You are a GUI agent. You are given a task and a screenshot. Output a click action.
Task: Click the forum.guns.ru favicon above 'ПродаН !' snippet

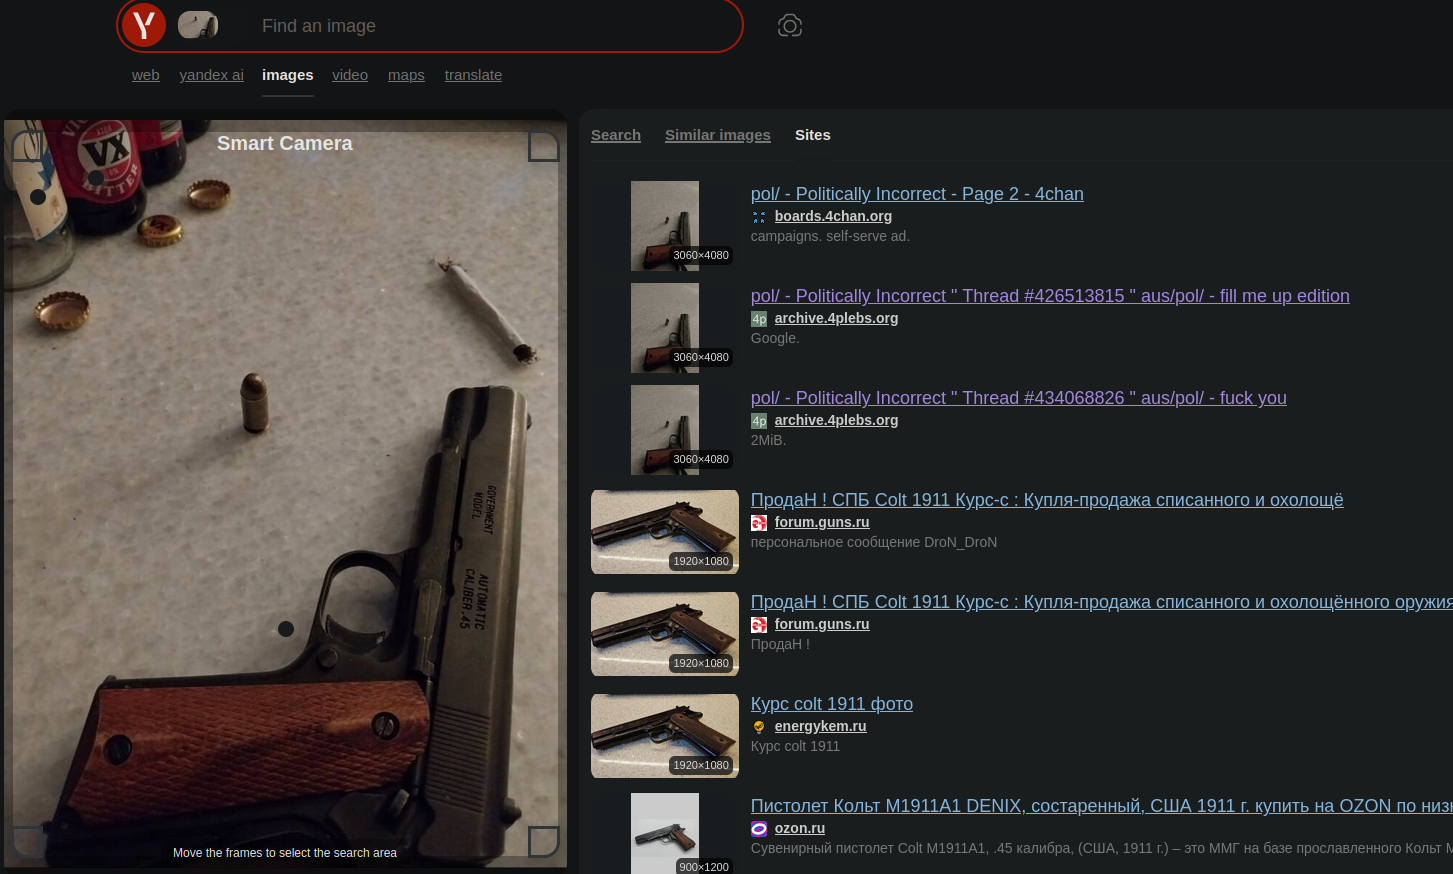pos(759,625)
